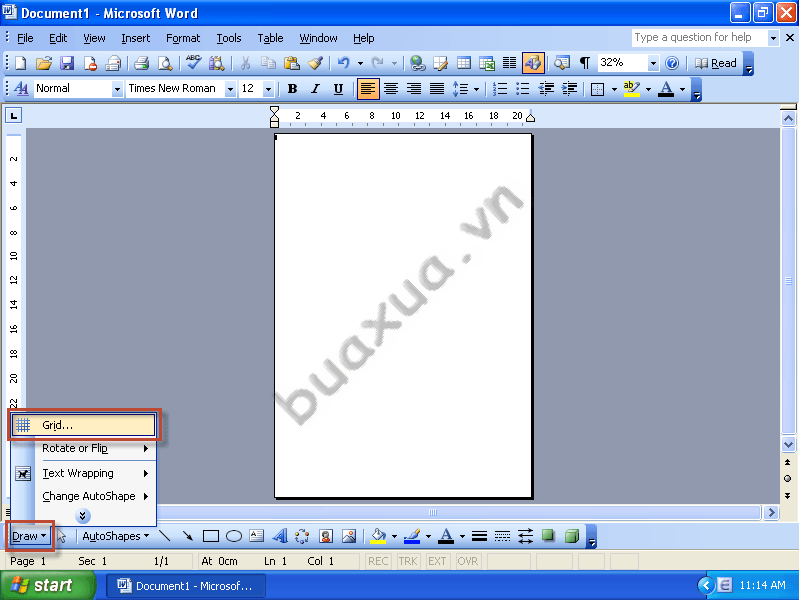
Task: Toggle the Drawing toolbar button
Action: pos(533,63)
